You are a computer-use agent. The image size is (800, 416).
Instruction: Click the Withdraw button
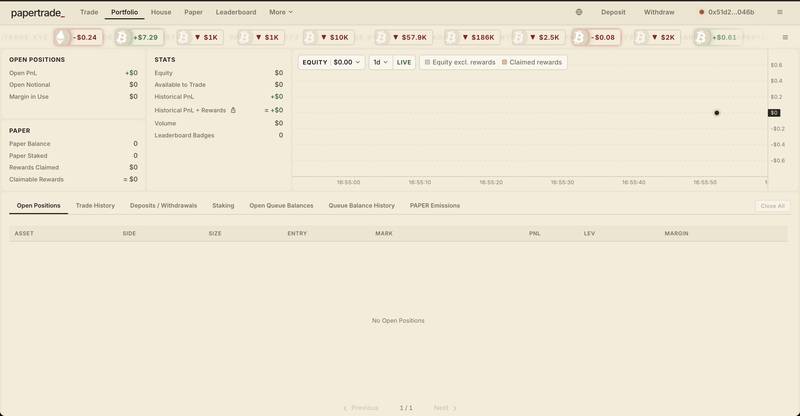coord(659,12)
